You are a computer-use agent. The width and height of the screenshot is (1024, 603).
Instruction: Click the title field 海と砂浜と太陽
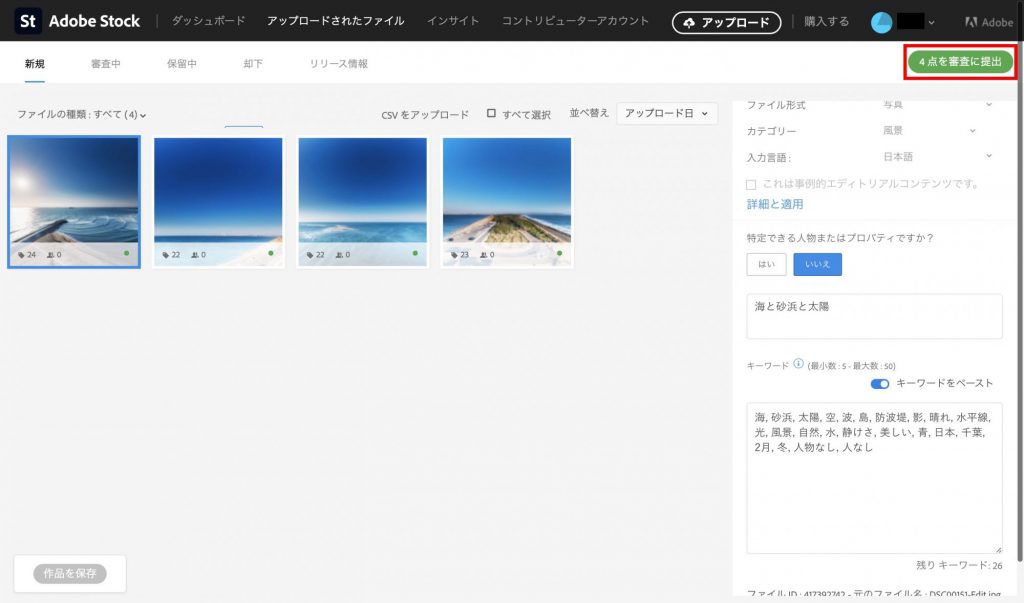(x=873, y=316)
